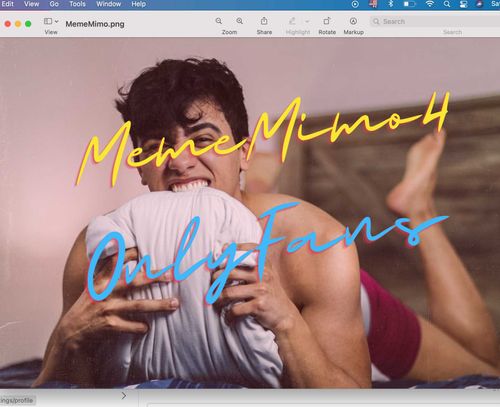
Task: Click the Share toolbar icon
Action: click(x=264, y=21)
